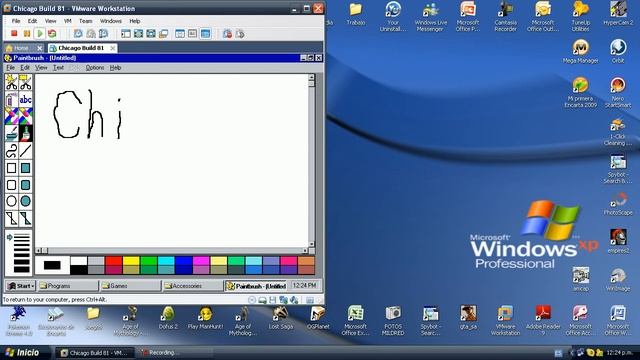Image resolution: width=640 pixels, height=360 pixels.
Task: Click VMware Revert to Snapshot icon
Action: pos(91,33)
